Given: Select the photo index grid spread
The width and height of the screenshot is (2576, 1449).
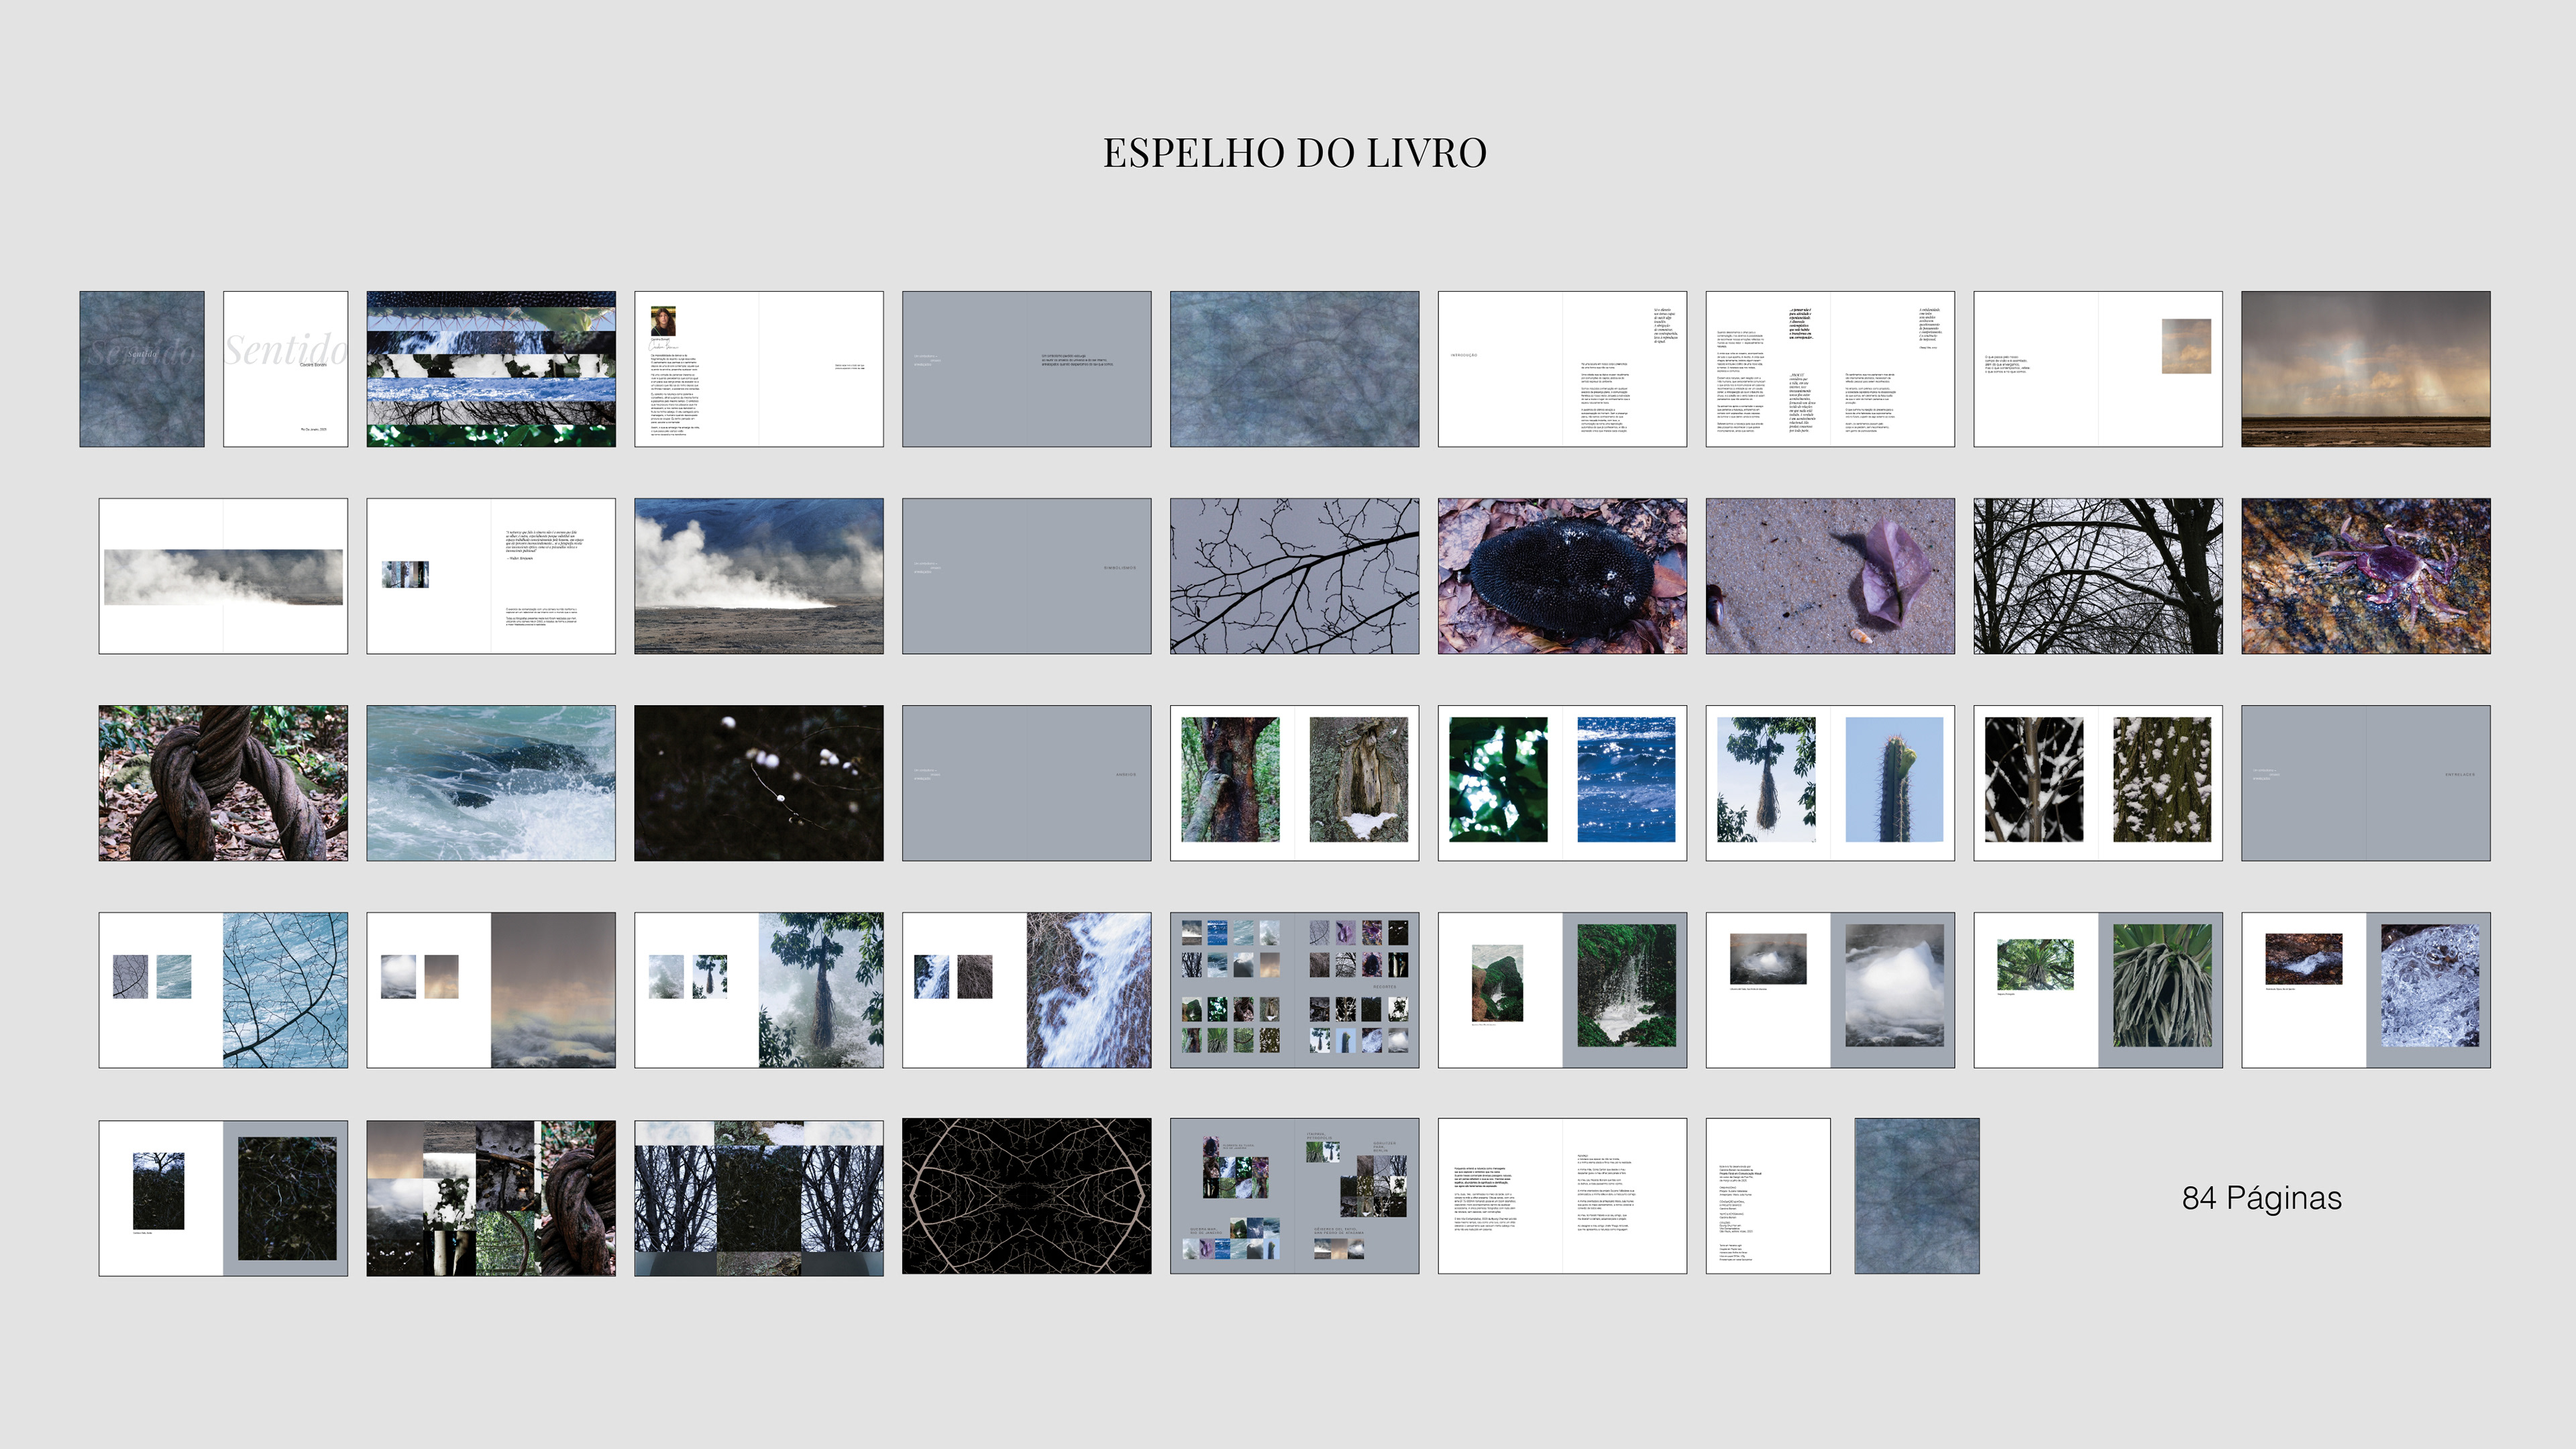Looking at the screenshot, I should (x=1294, y=990).
